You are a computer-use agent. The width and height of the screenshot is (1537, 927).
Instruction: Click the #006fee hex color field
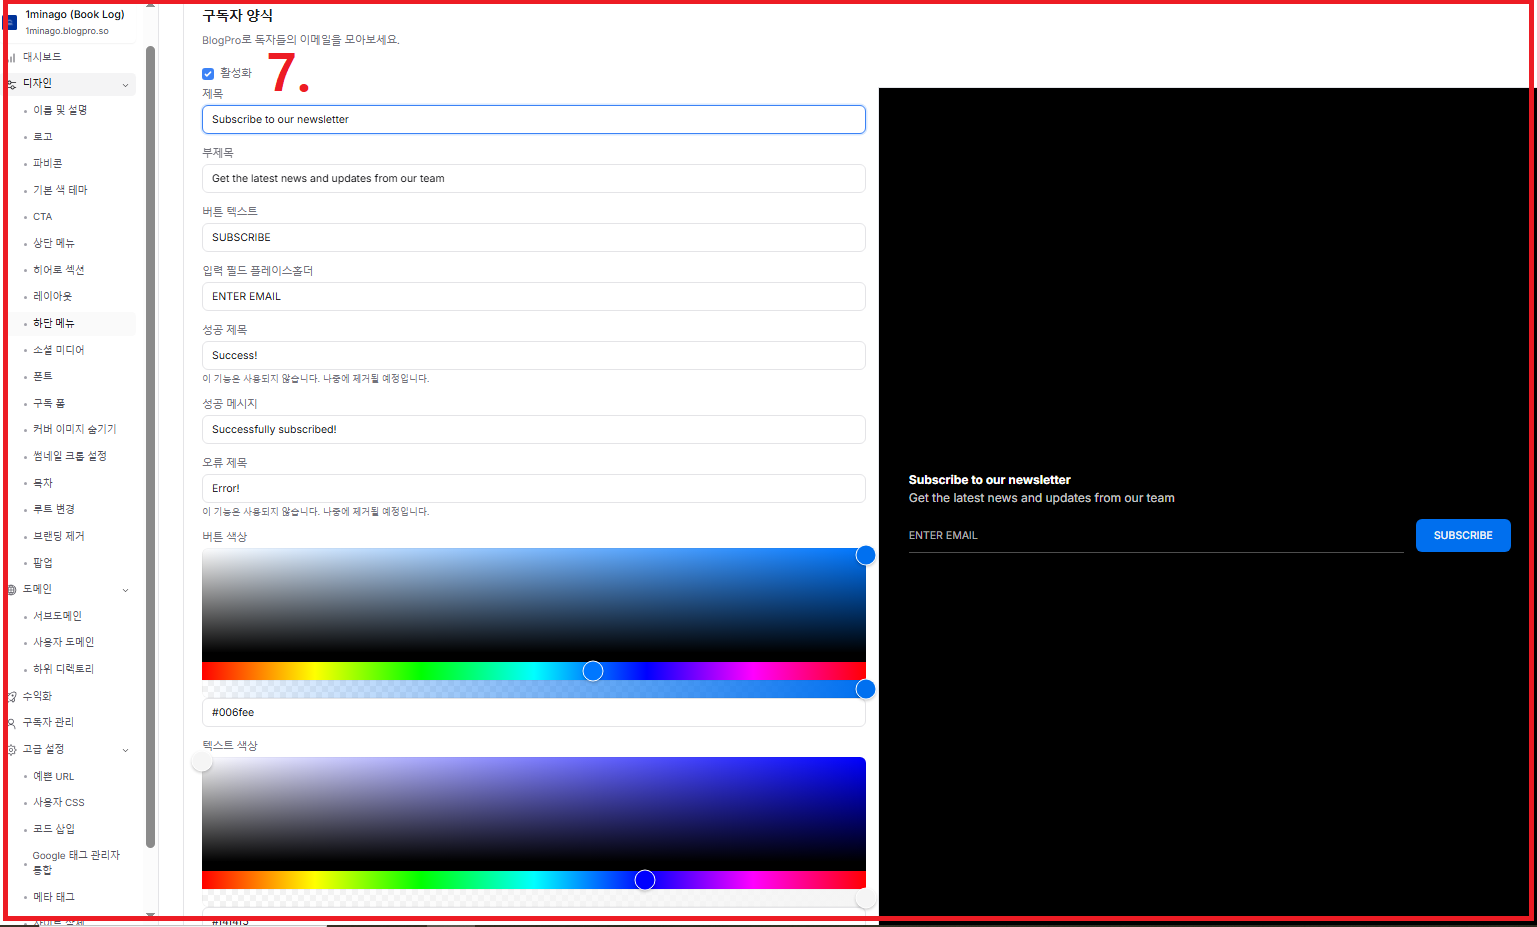pos(534,712)
